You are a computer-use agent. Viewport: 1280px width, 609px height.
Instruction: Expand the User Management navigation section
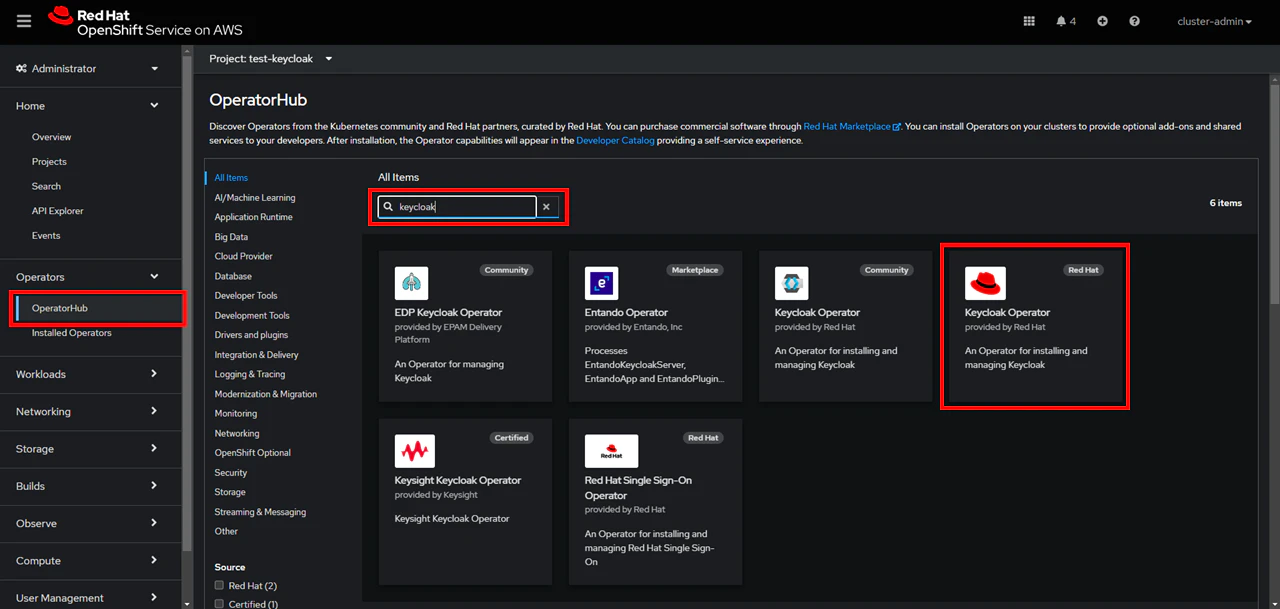(90, 598)
